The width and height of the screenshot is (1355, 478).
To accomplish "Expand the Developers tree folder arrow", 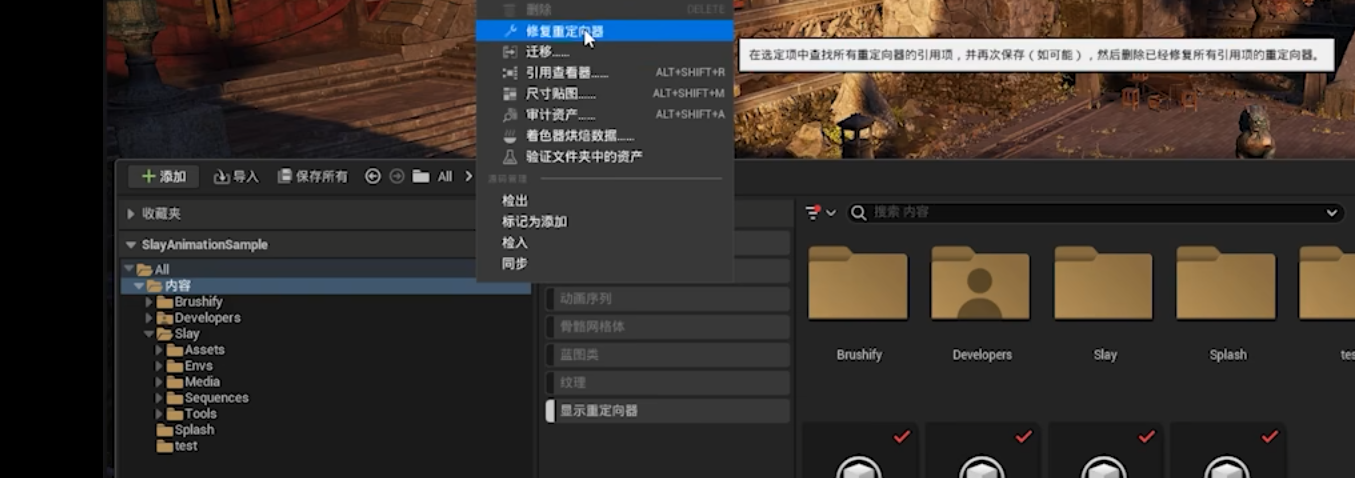I will (x=149, y=318).
